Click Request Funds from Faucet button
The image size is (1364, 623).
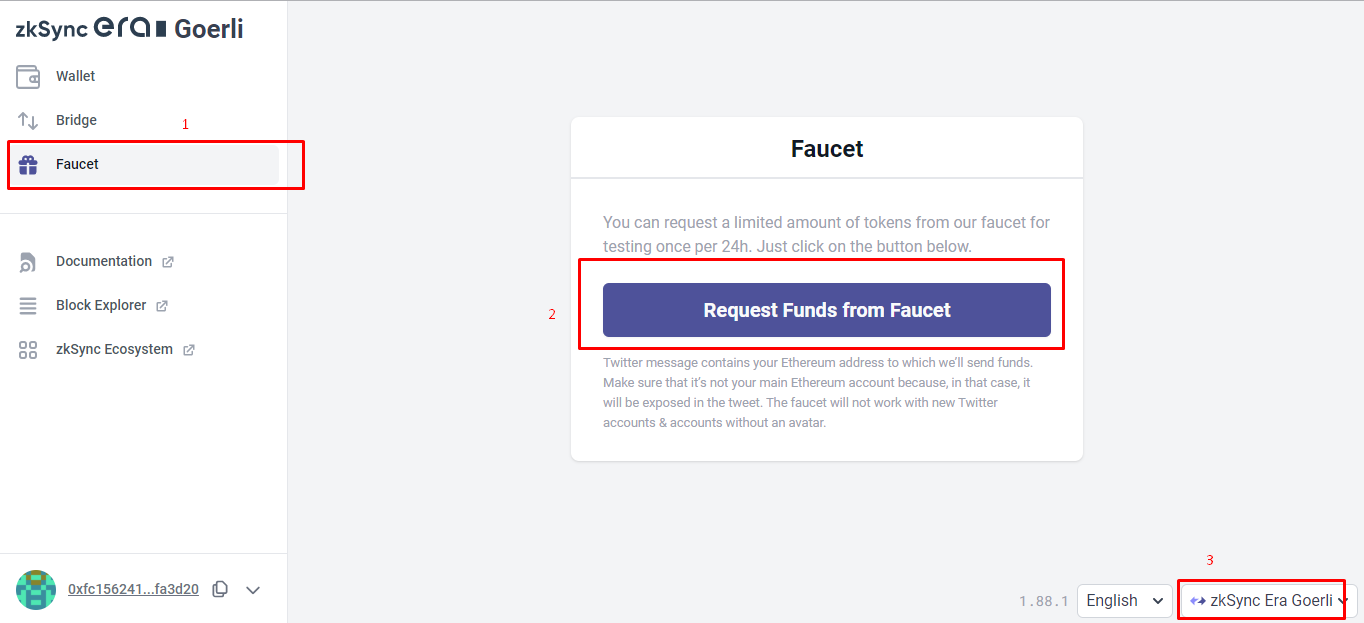pos(827,310)
